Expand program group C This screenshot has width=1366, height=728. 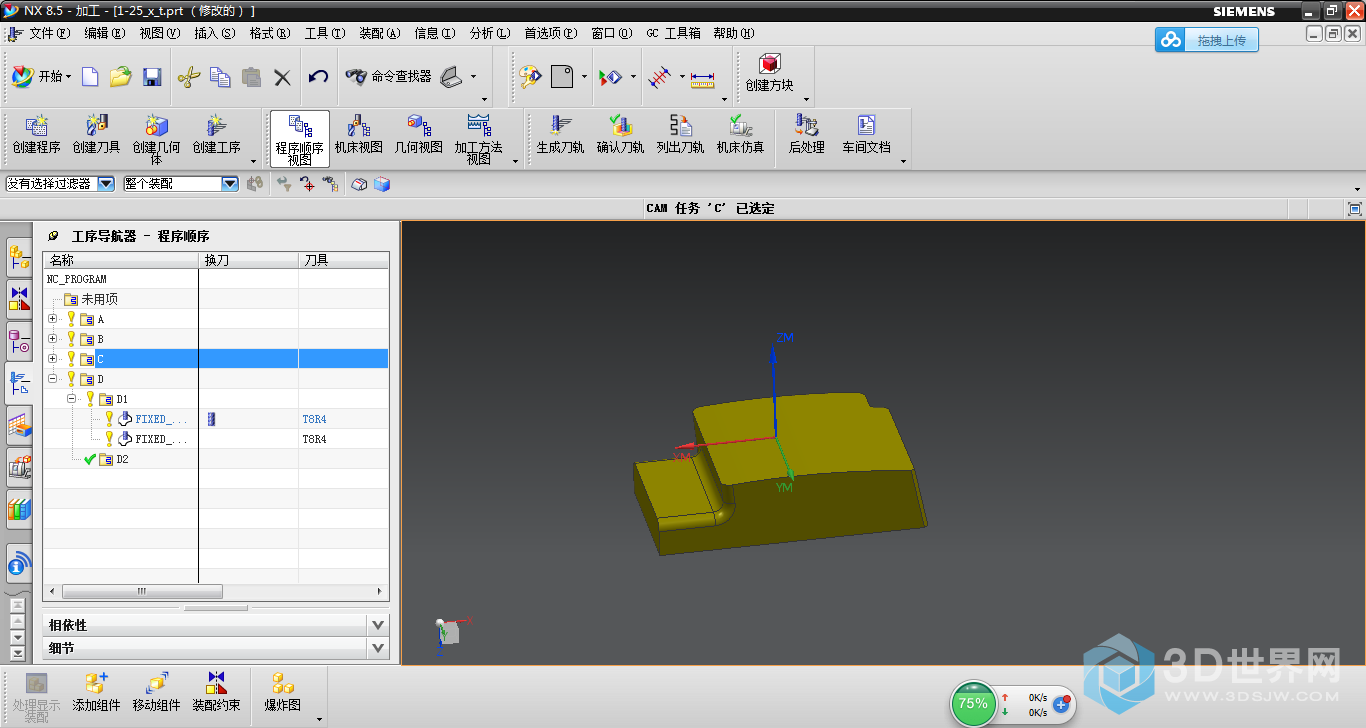(x=53, y=359)
